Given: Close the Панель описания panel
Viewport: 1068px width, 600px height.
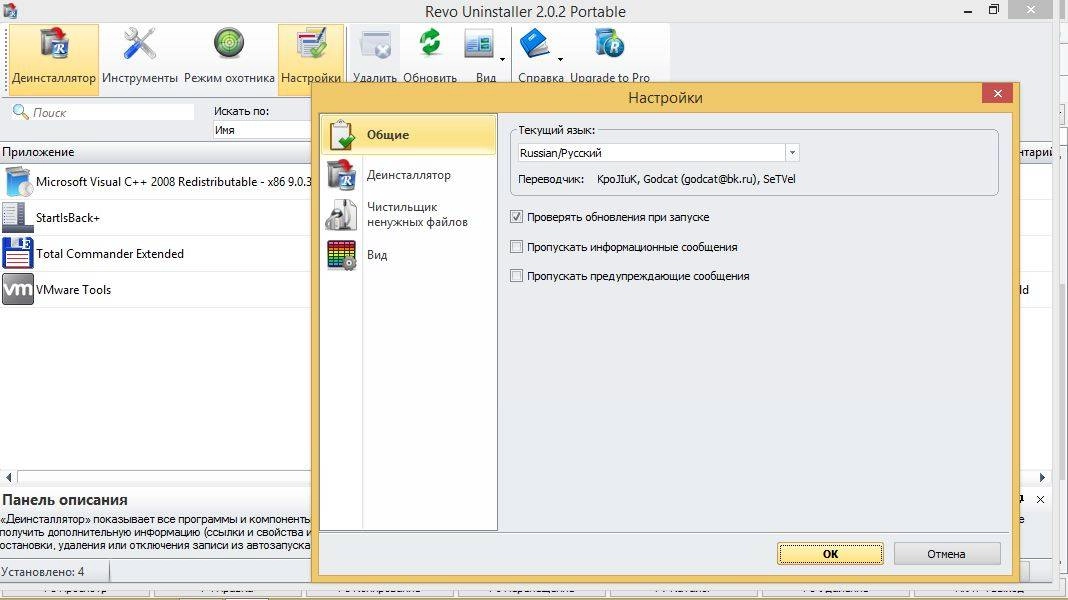Looking at the screenshot, I should [1040, 499].
